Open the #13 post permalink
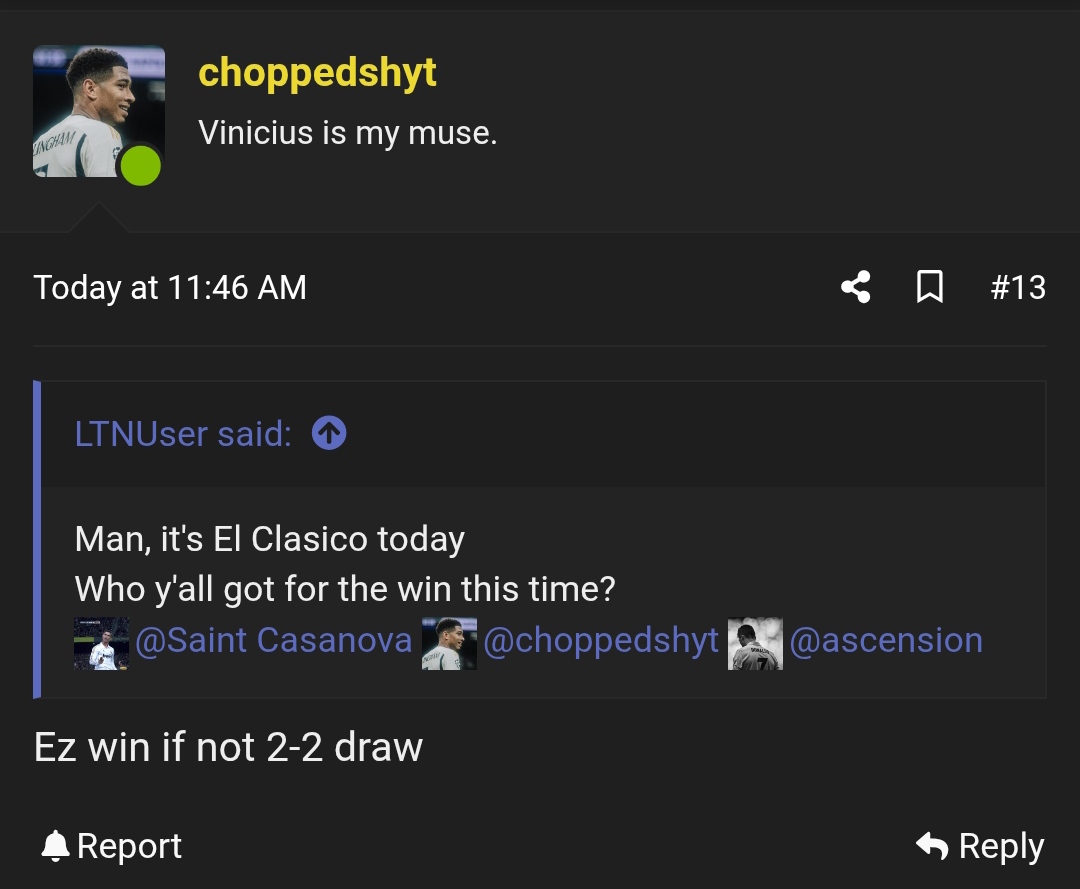 click(1018, 288)
